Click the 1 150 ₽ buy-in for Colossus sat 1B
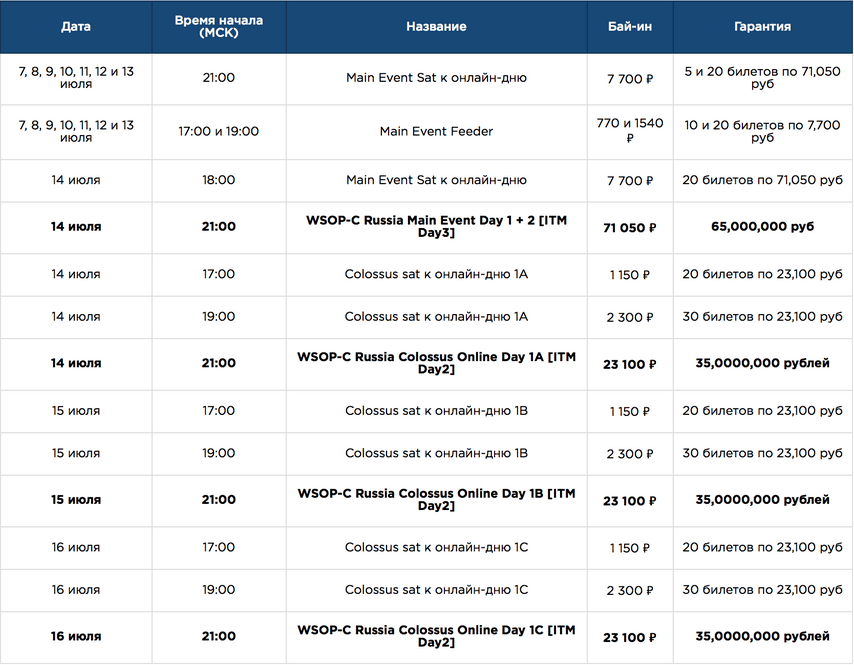The image size is (854, 665). click(630, 412)
